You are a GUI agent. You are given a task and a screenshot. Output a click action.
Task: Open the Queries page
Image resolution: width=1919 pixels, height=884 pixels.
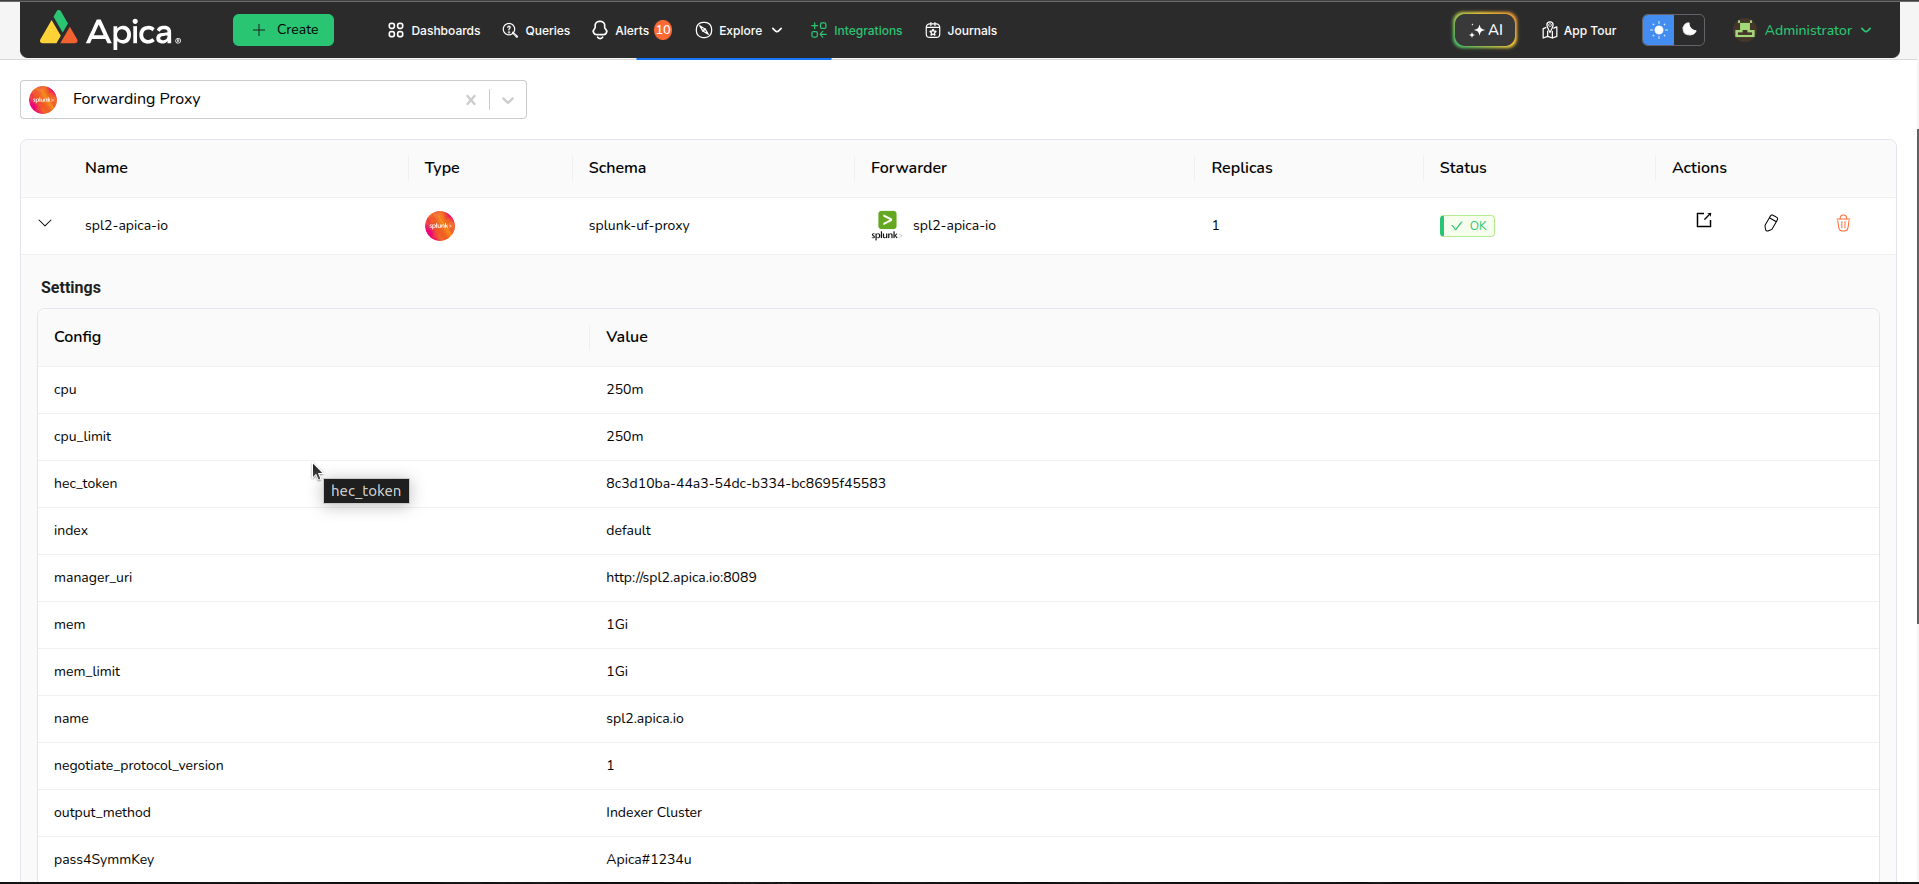click(x=536, y=30)
